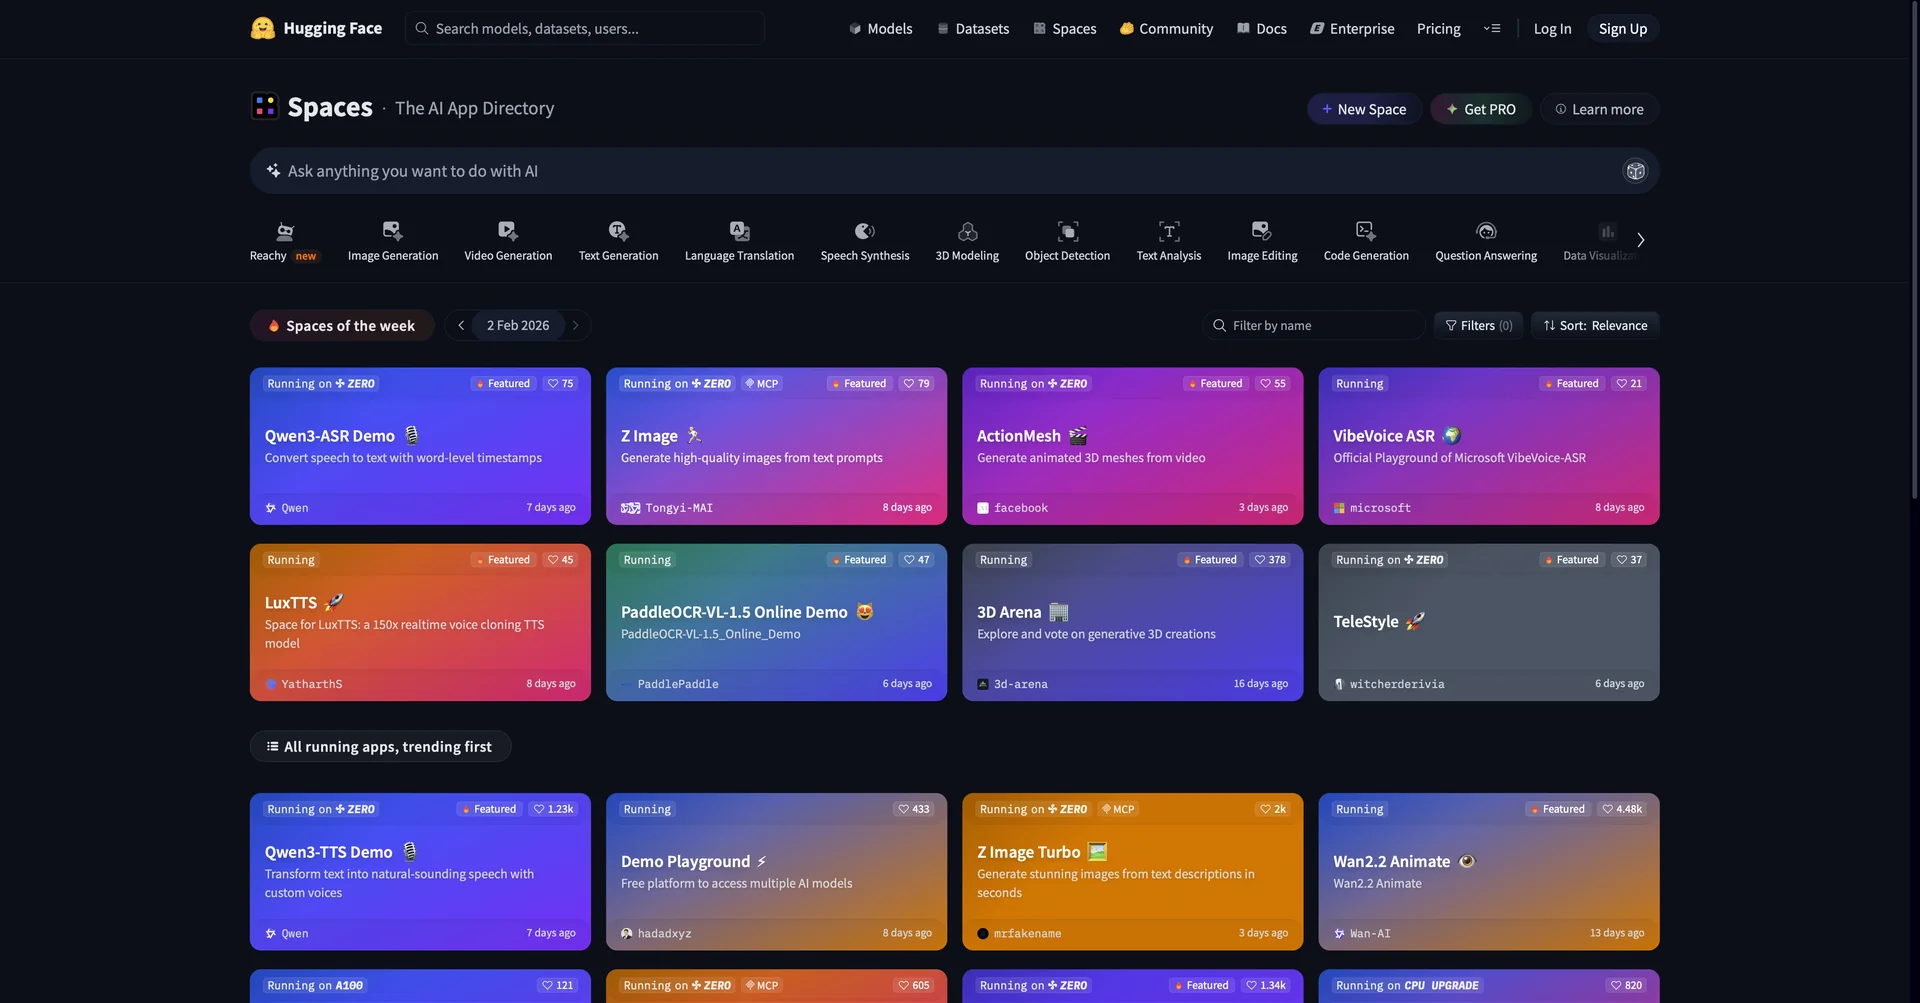Go to next Spaces of the week date
Screen dimensions: 1920x1003
click(576, 325)
